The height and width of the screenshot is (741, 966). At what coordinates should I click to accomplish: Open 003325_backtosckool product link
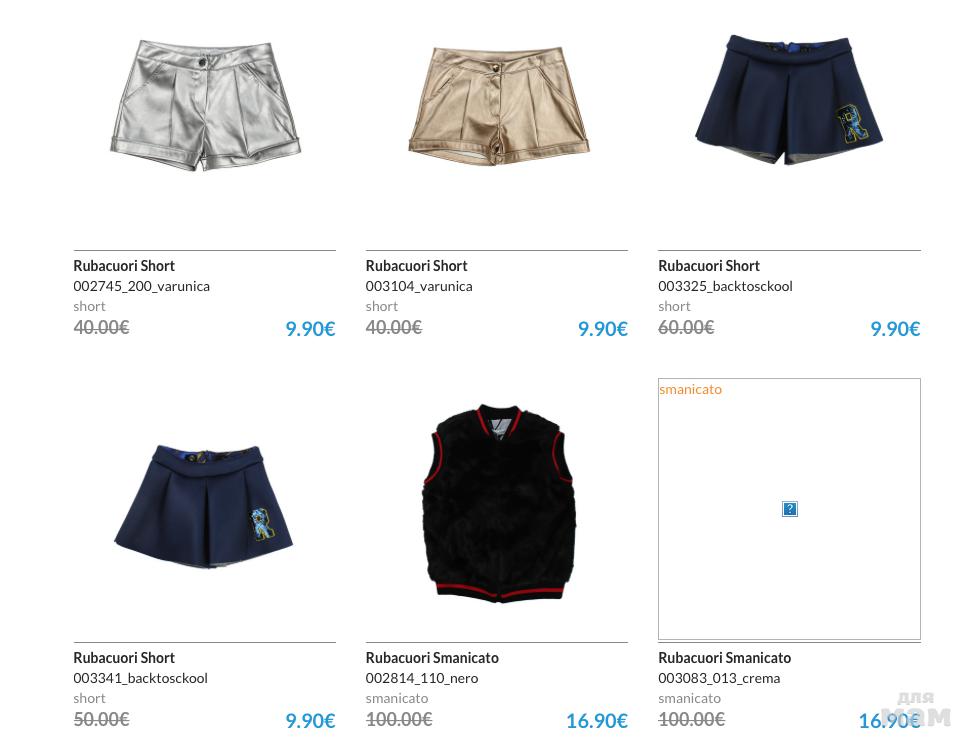(x=725, y=286)
